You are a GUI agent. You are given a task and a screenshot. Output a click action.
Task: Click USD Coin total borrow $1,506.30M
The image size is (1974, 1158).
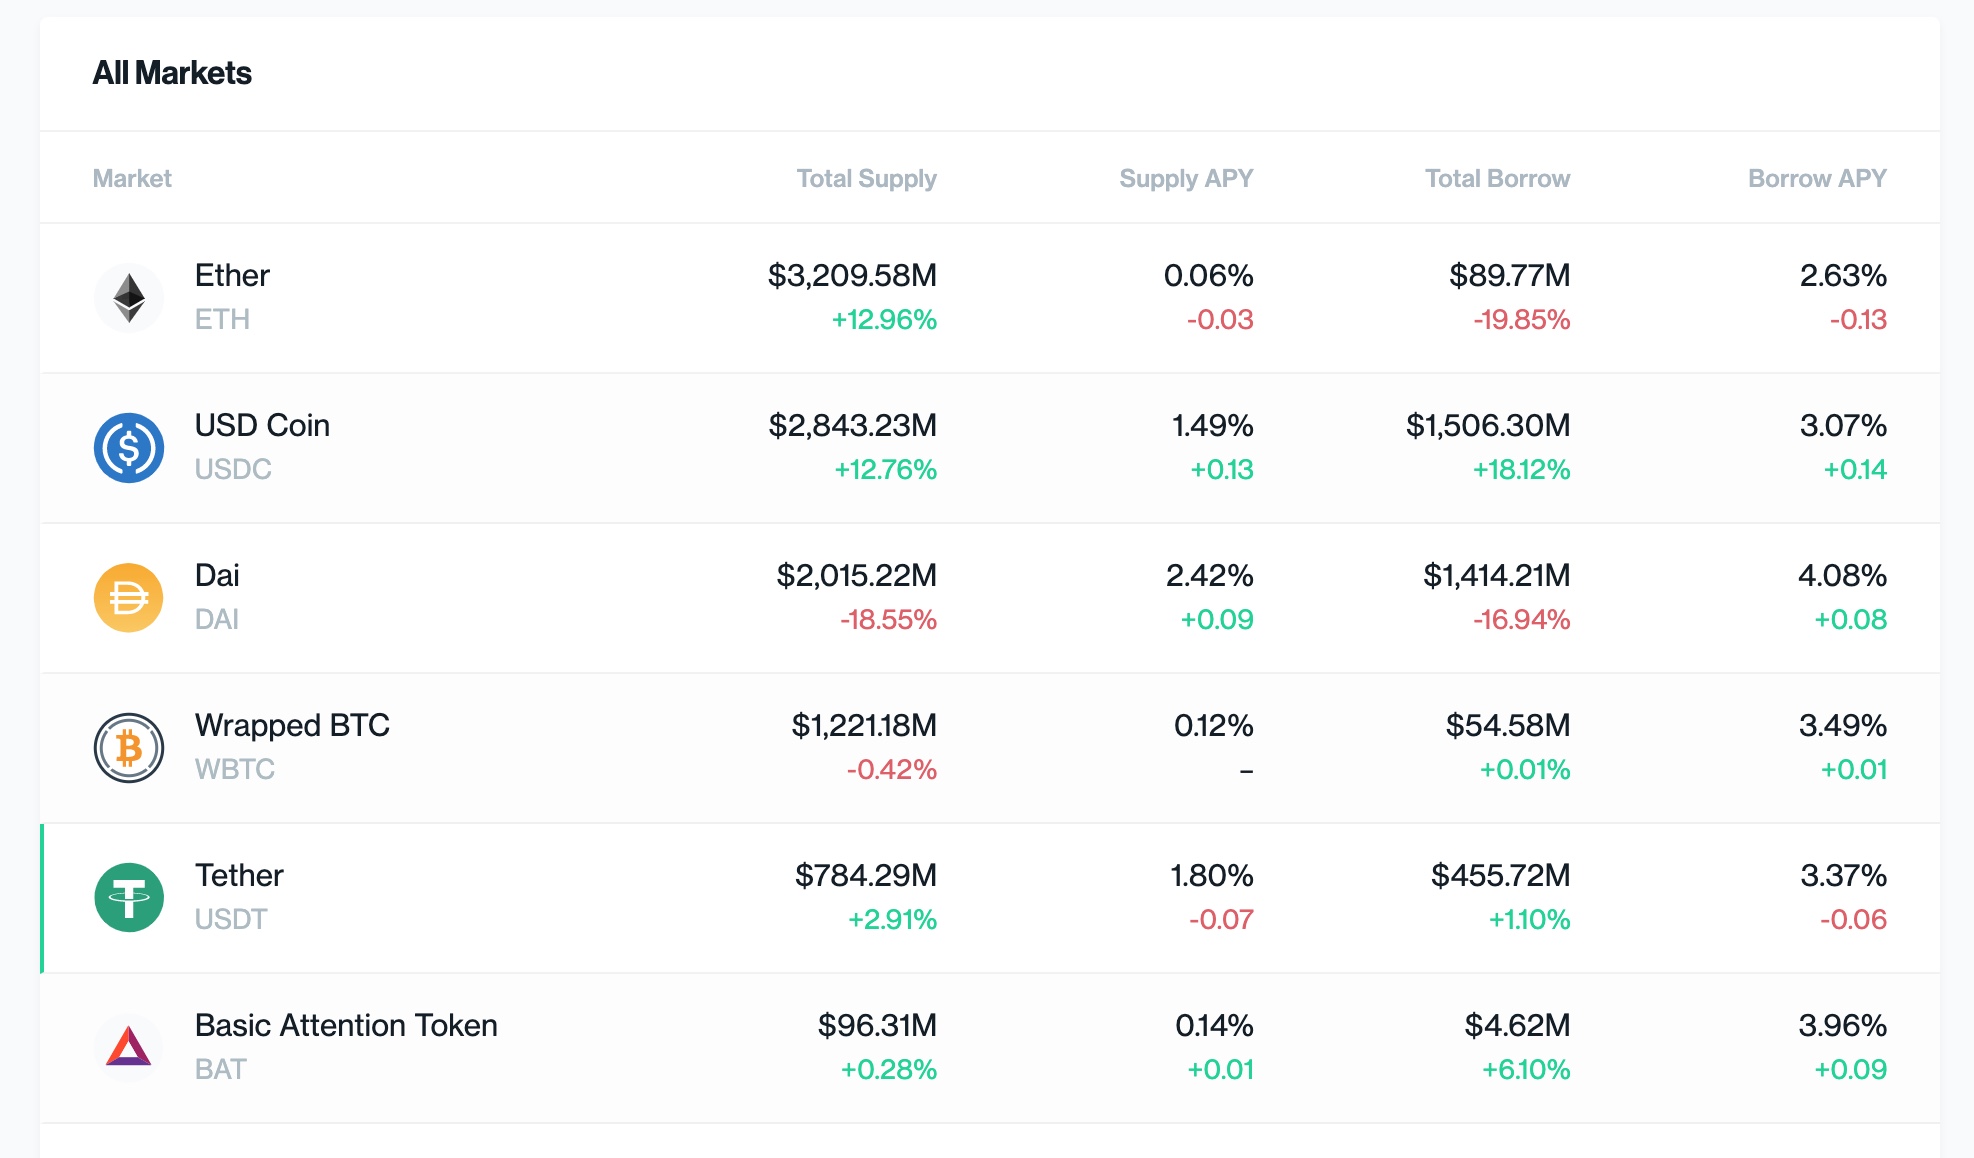tap(1488, 425)
